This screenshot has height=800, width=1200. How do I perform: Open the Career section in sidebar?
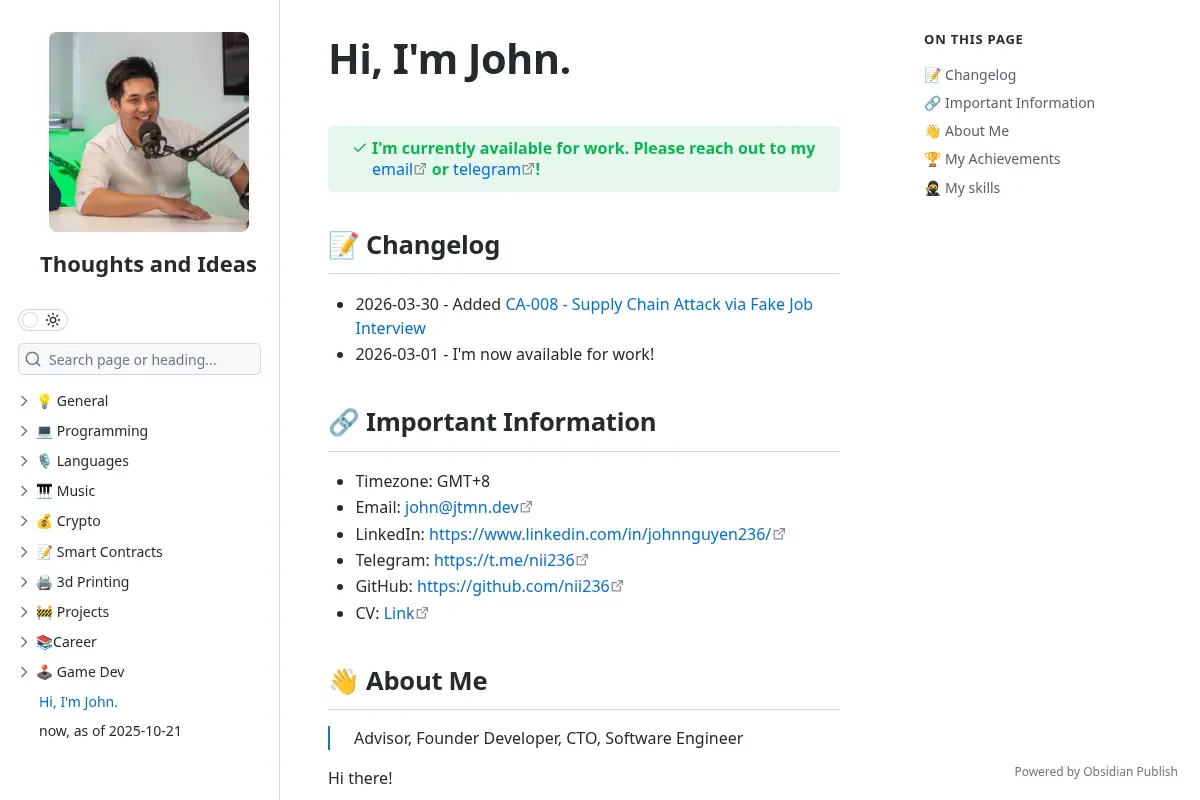coord(67,642)
